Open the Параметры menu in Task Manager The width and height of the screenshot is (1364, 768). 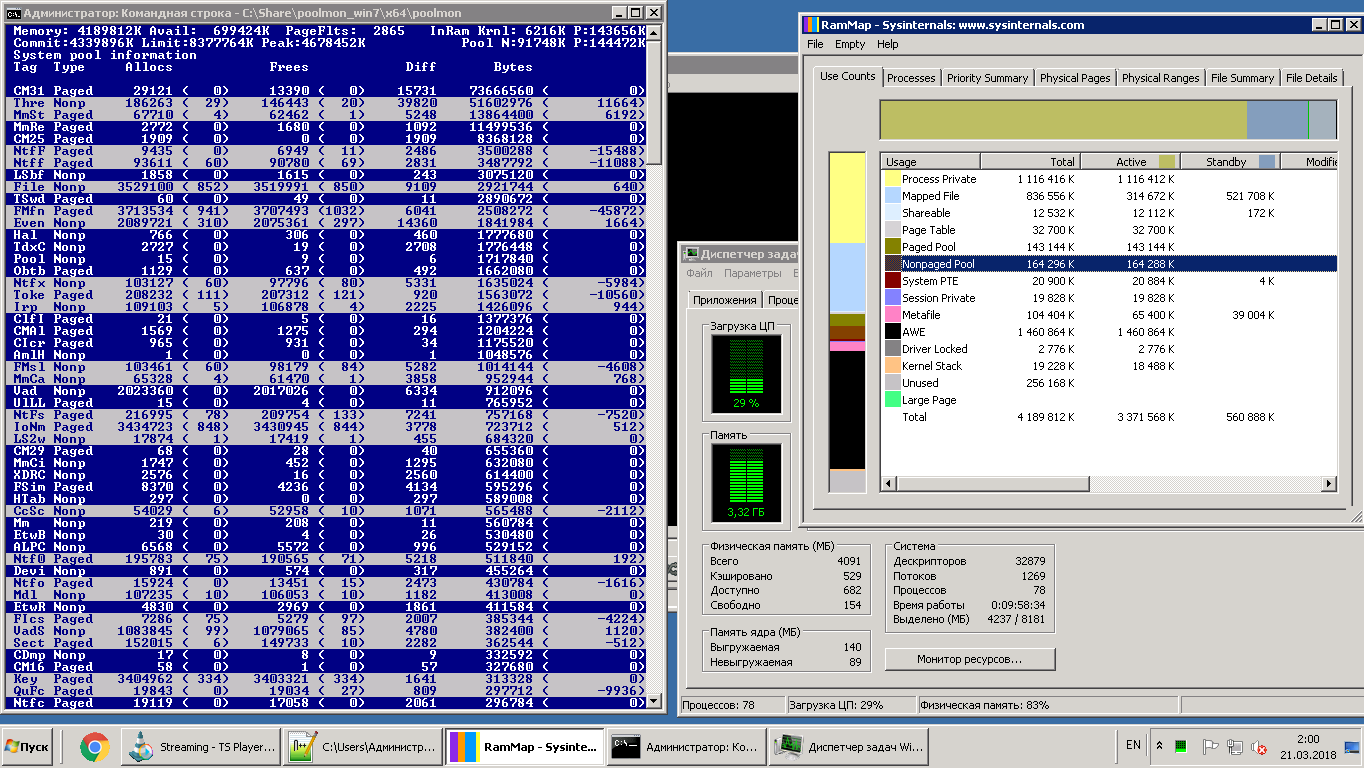752,273
